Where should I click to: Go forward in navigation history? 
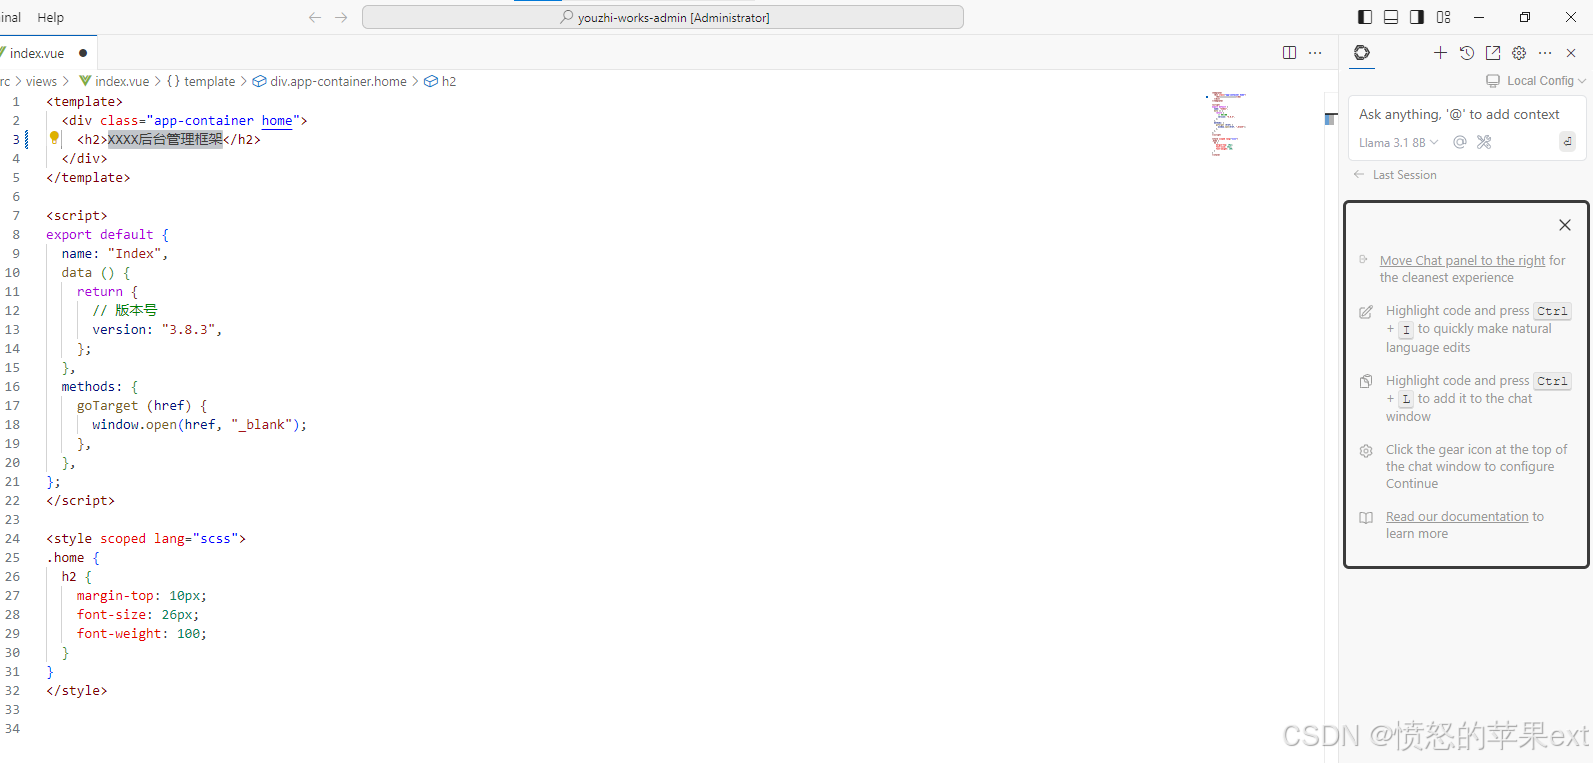(341, 17)
